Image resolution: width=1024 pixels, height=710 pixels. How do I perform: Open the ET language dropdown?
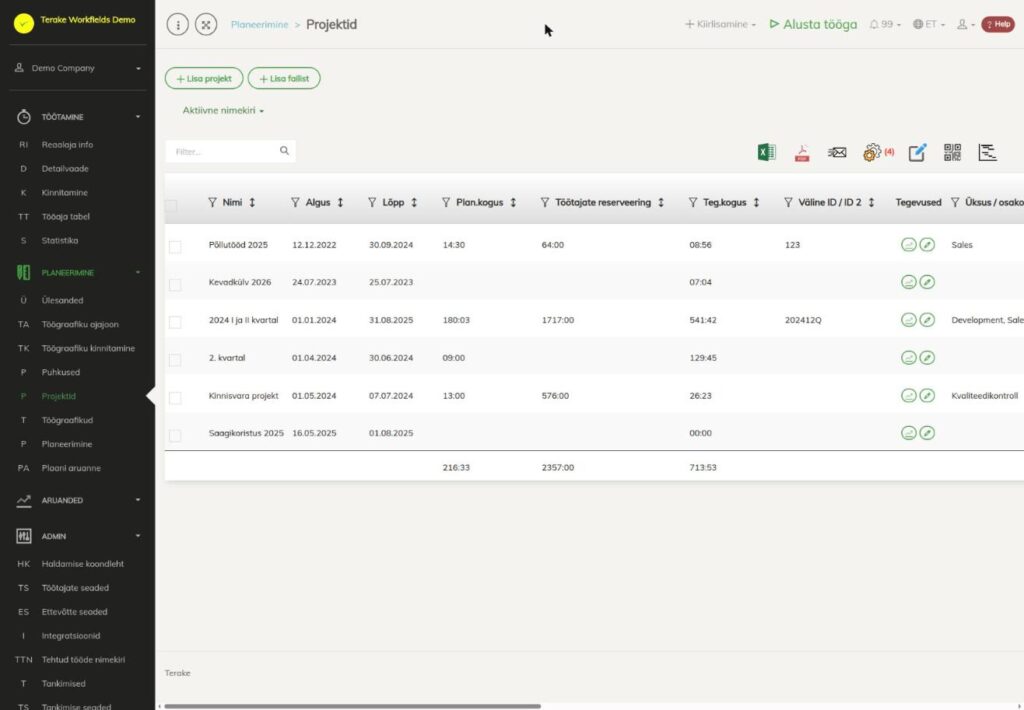929,24
